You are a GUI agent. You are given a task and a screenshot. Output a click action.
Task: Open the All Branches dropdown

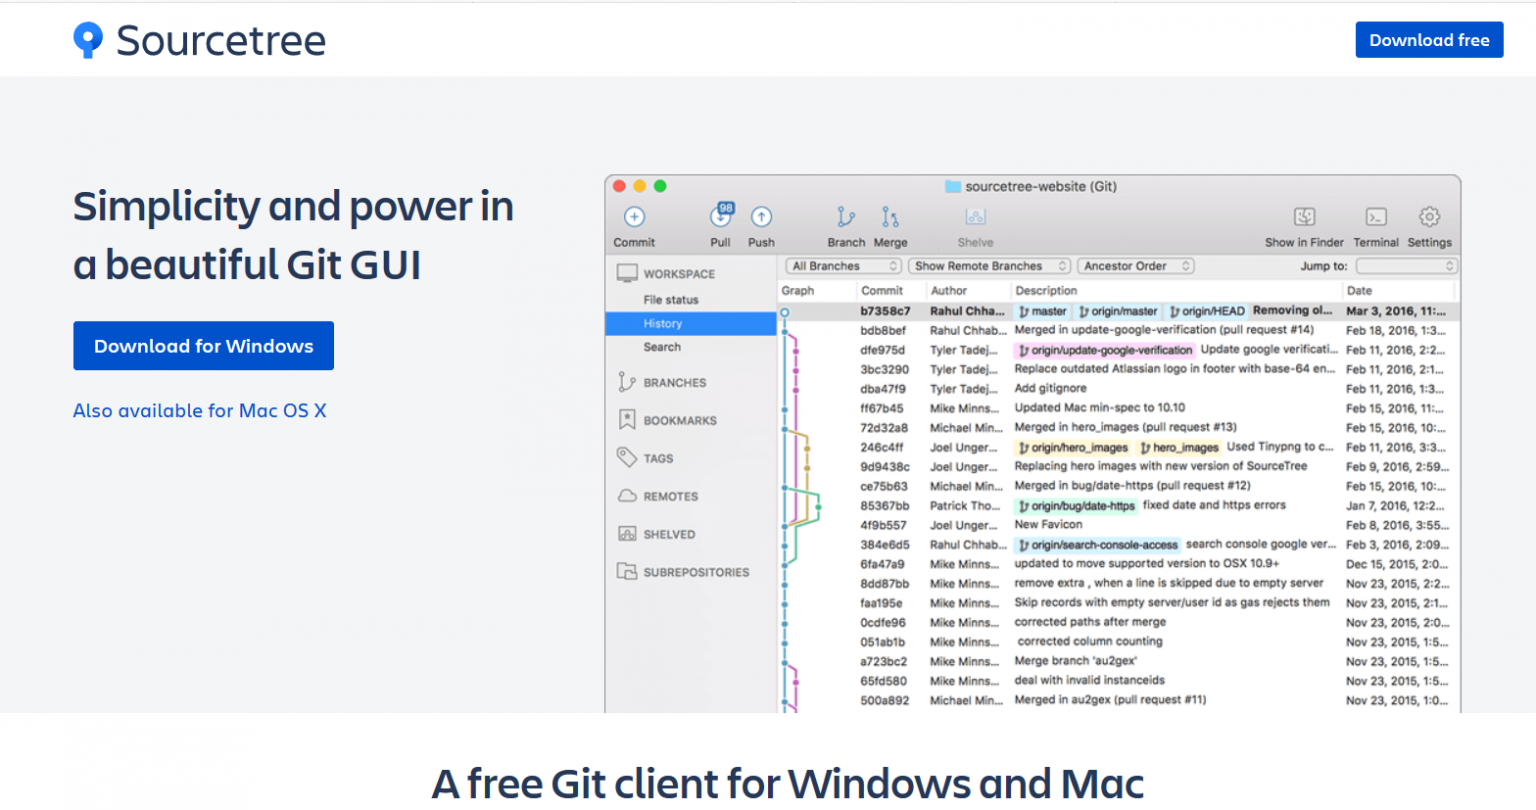pos(842,265)
